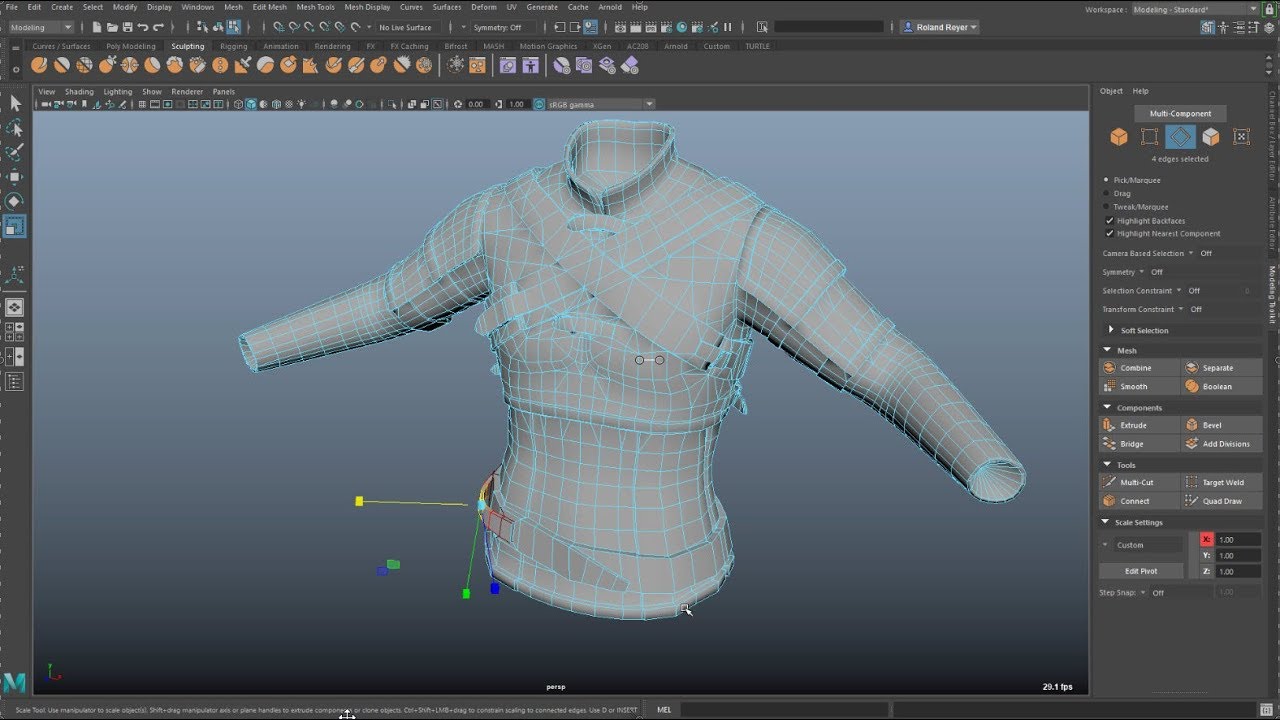Activate the Bevel component tool
The image size is (1280, 720).
(1222, 425)
